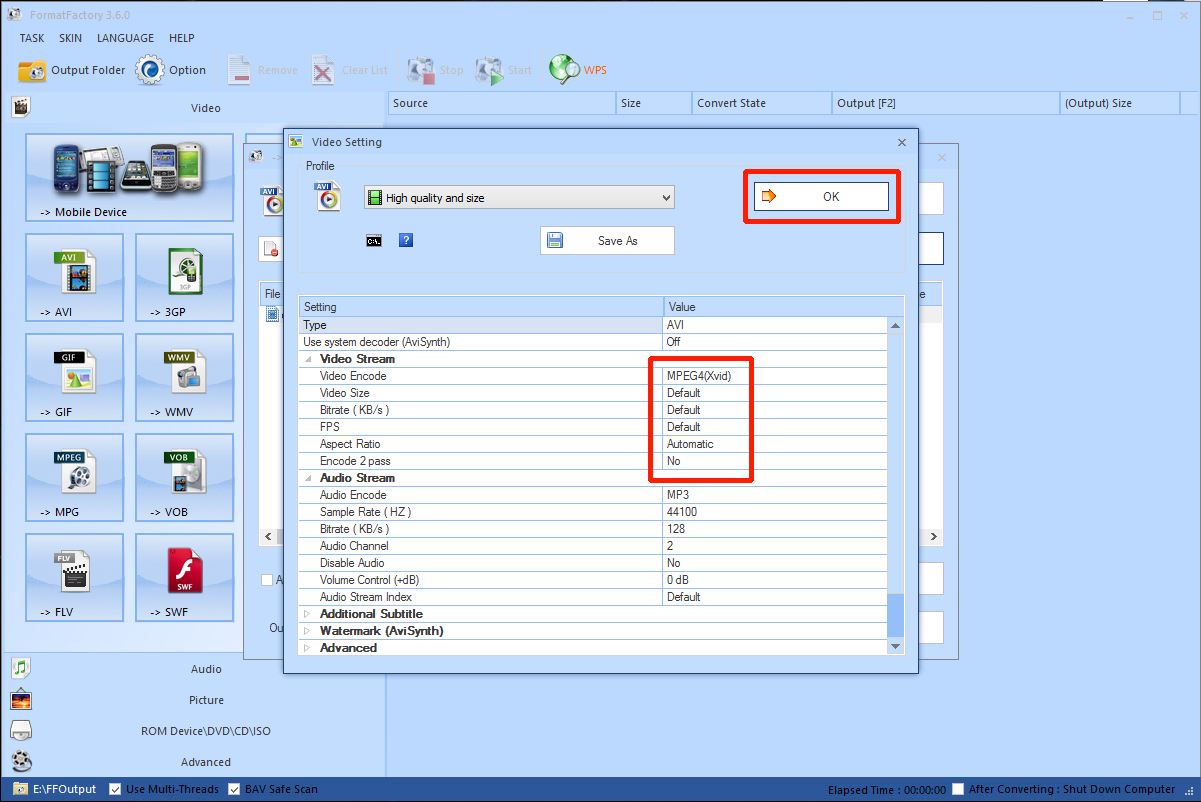Click the Output [F2] column header

[x=945, y=103]
